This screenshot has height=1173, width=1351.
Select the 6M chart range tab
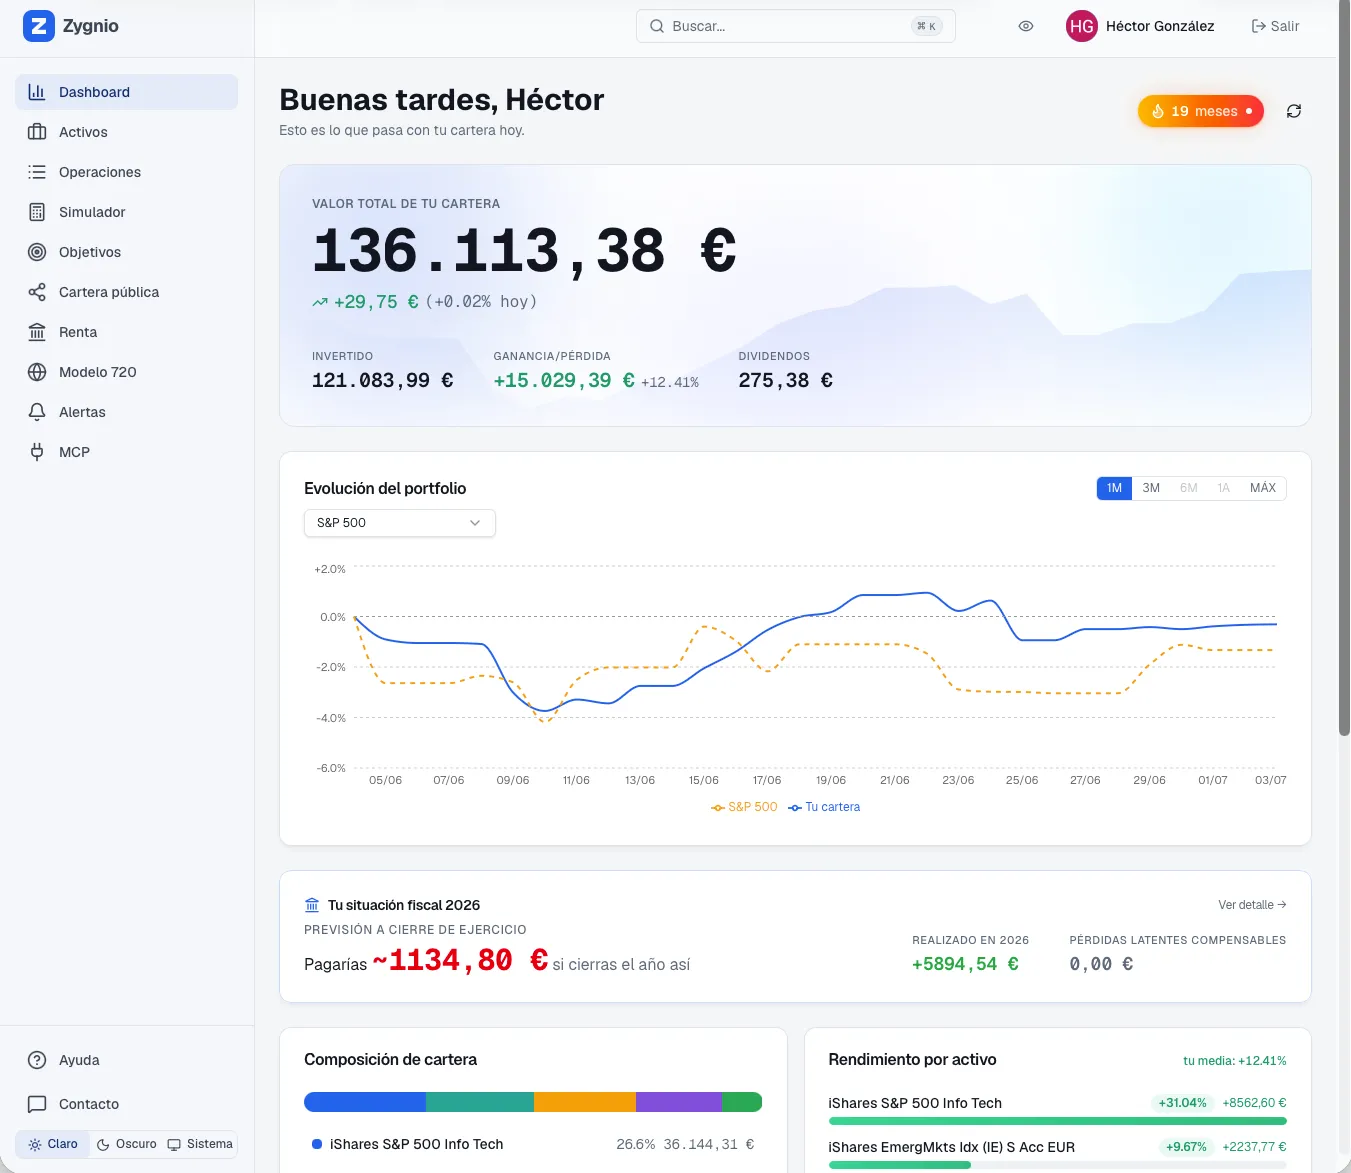click(1188, 488)
